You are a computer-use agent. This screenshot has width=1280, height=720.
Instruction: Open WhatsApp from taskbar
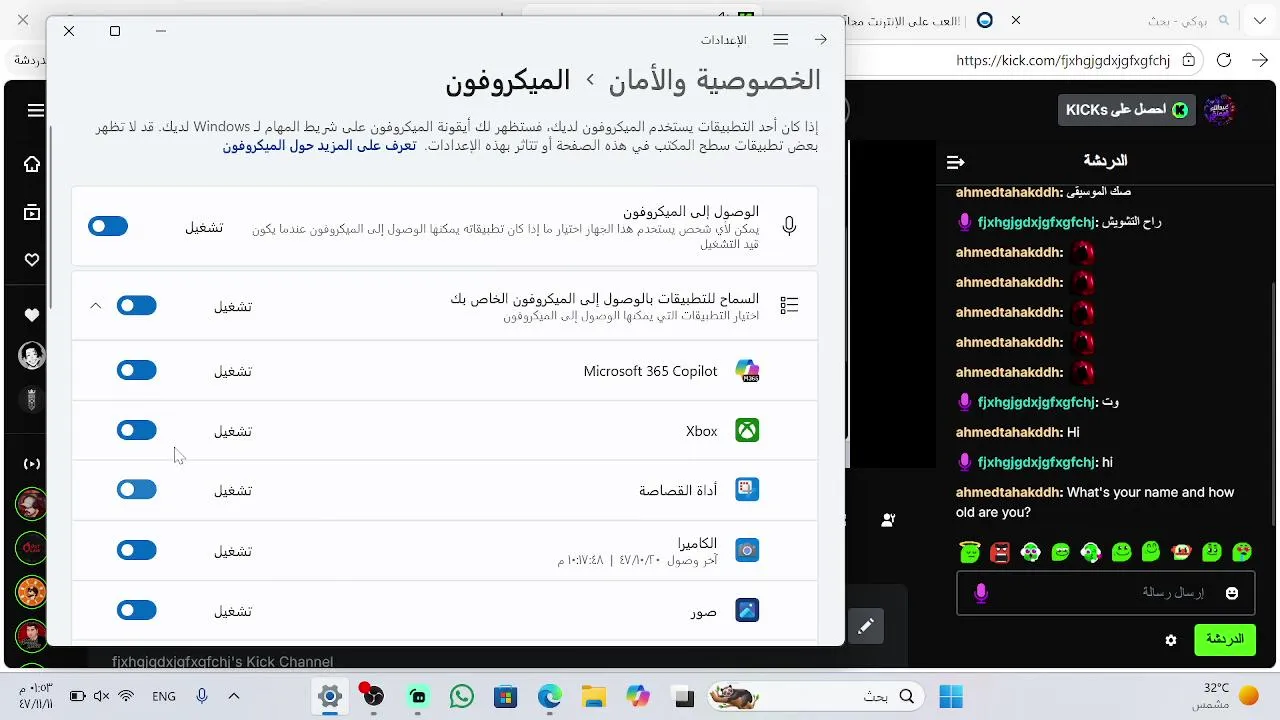(461, 697)
